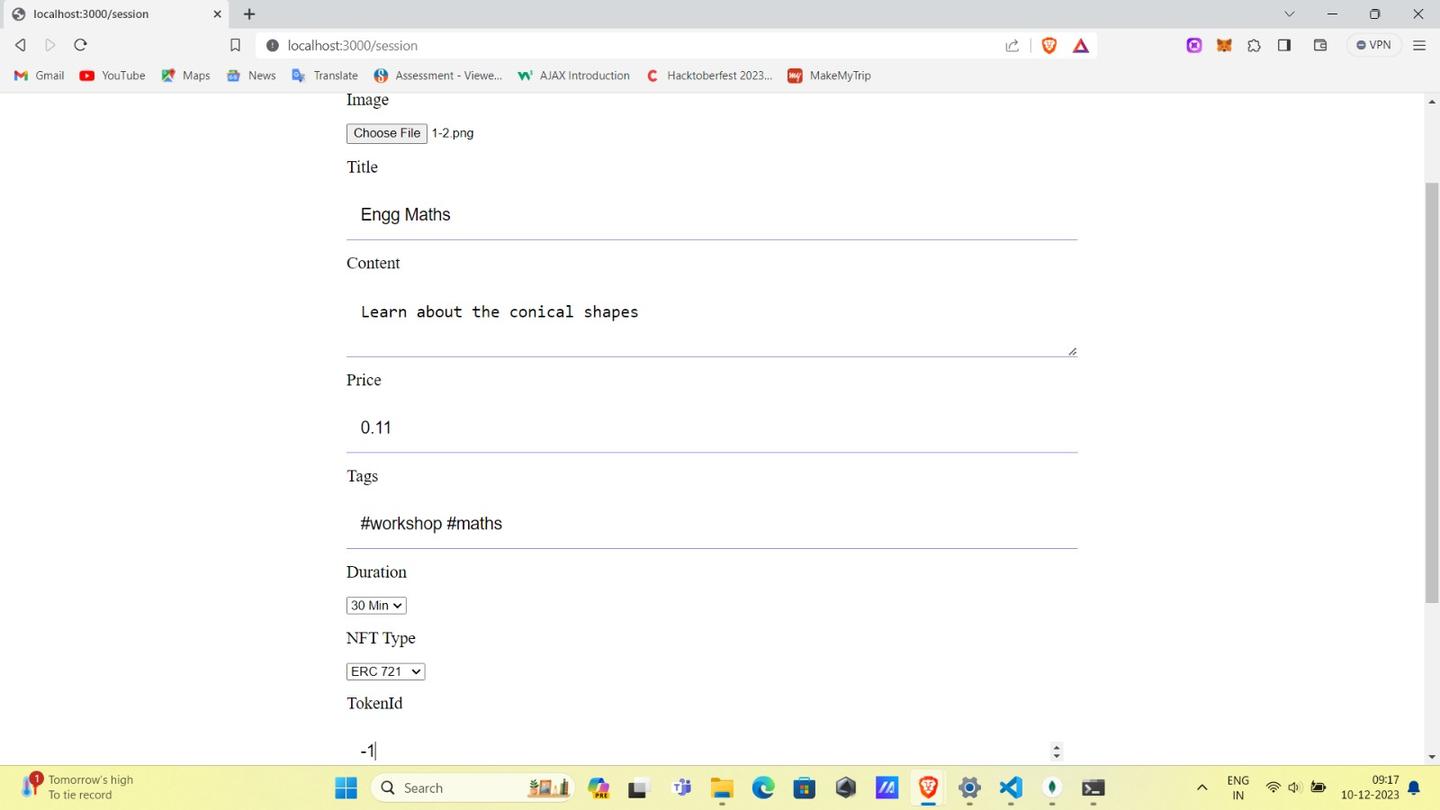Image resolution: width=1440 pixels, height=810 pixels.
Task: Open File Explorer from the taskbar
Action: tap(722, 788)
